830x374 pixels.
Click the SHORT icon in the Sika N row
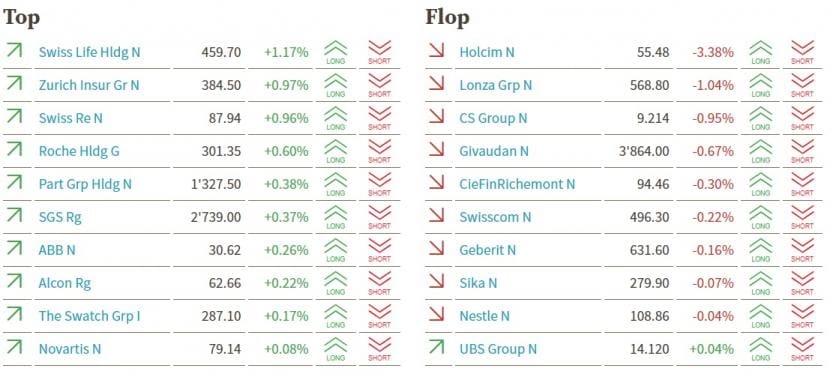pyautogui.click(x=802, y=283)
